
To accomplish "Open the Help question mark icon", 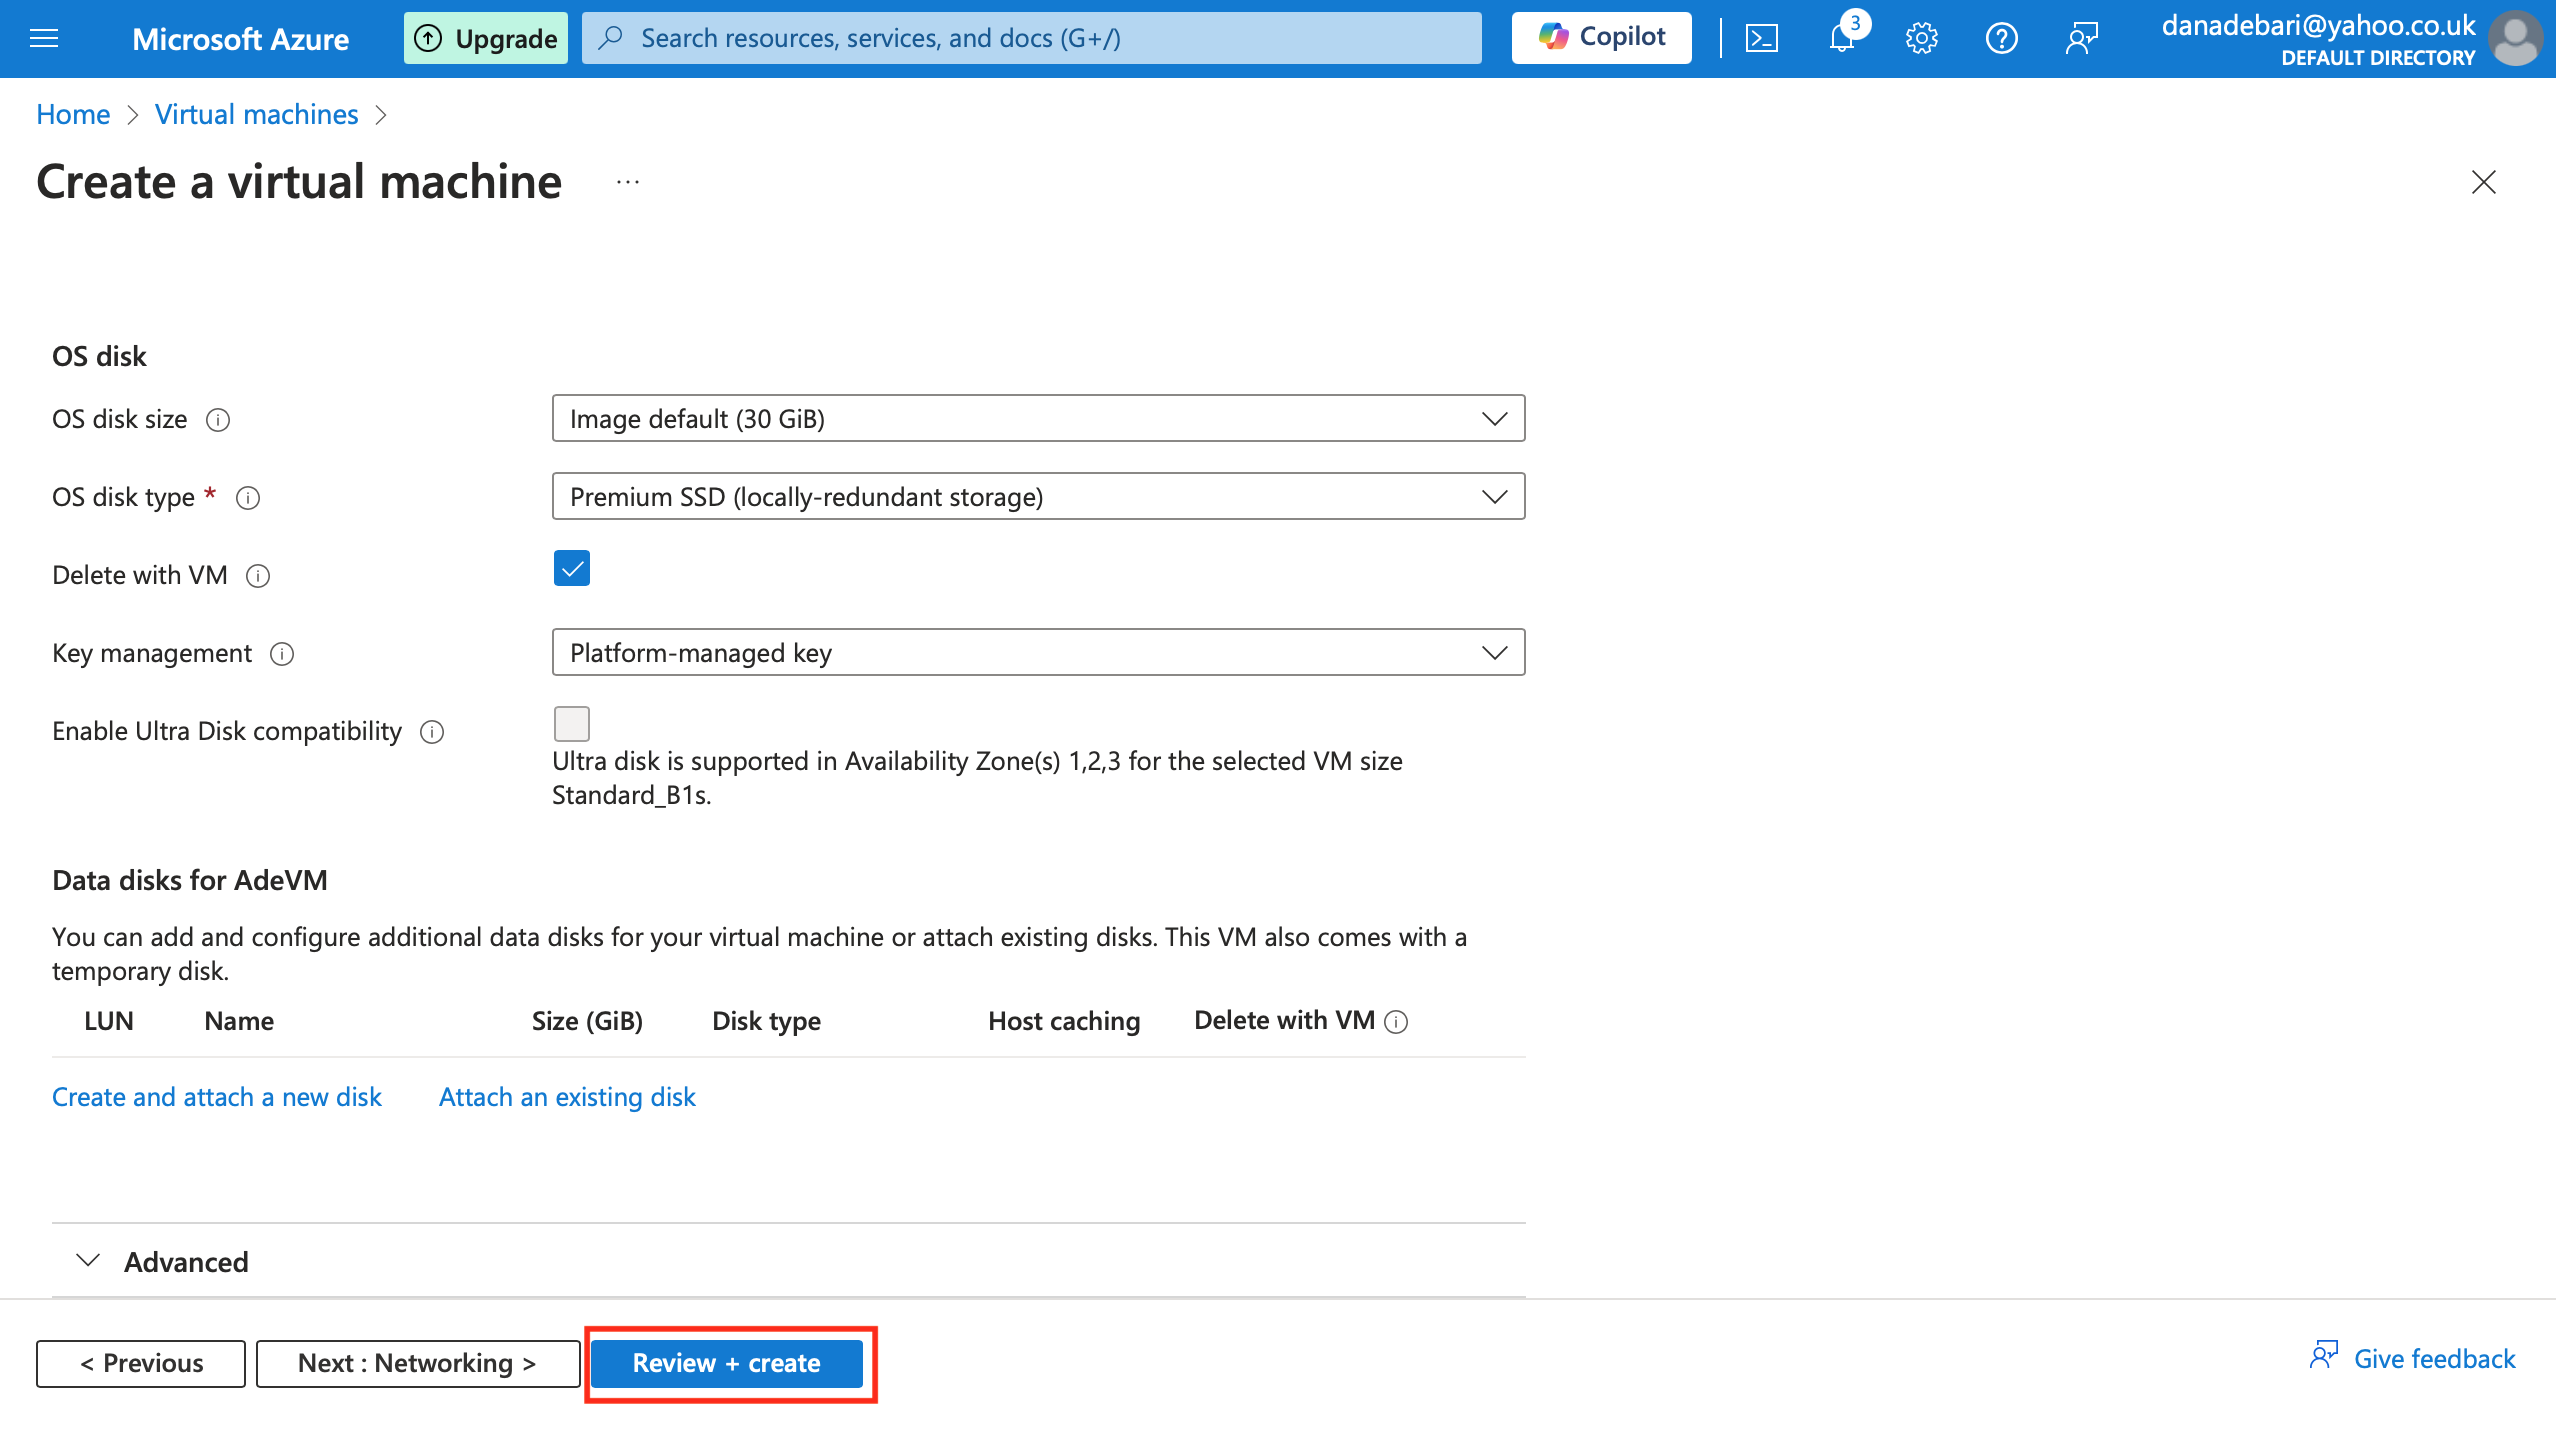I will 2001,38.
